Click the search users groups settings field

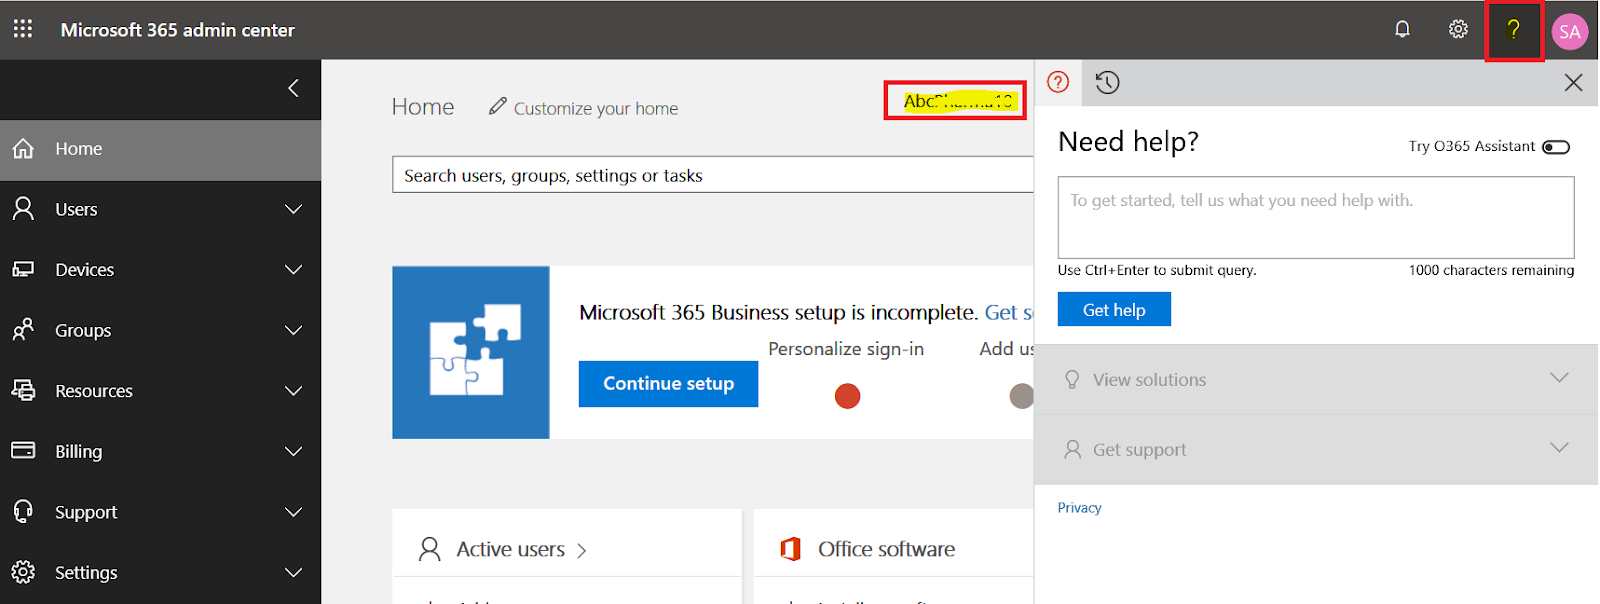pos(713,175)
